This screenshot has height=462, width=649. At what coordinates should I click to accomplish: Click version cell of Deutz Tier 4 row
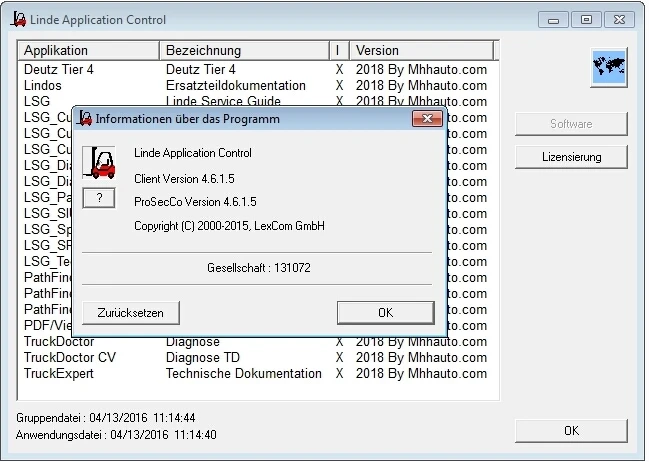pos(421,69)
